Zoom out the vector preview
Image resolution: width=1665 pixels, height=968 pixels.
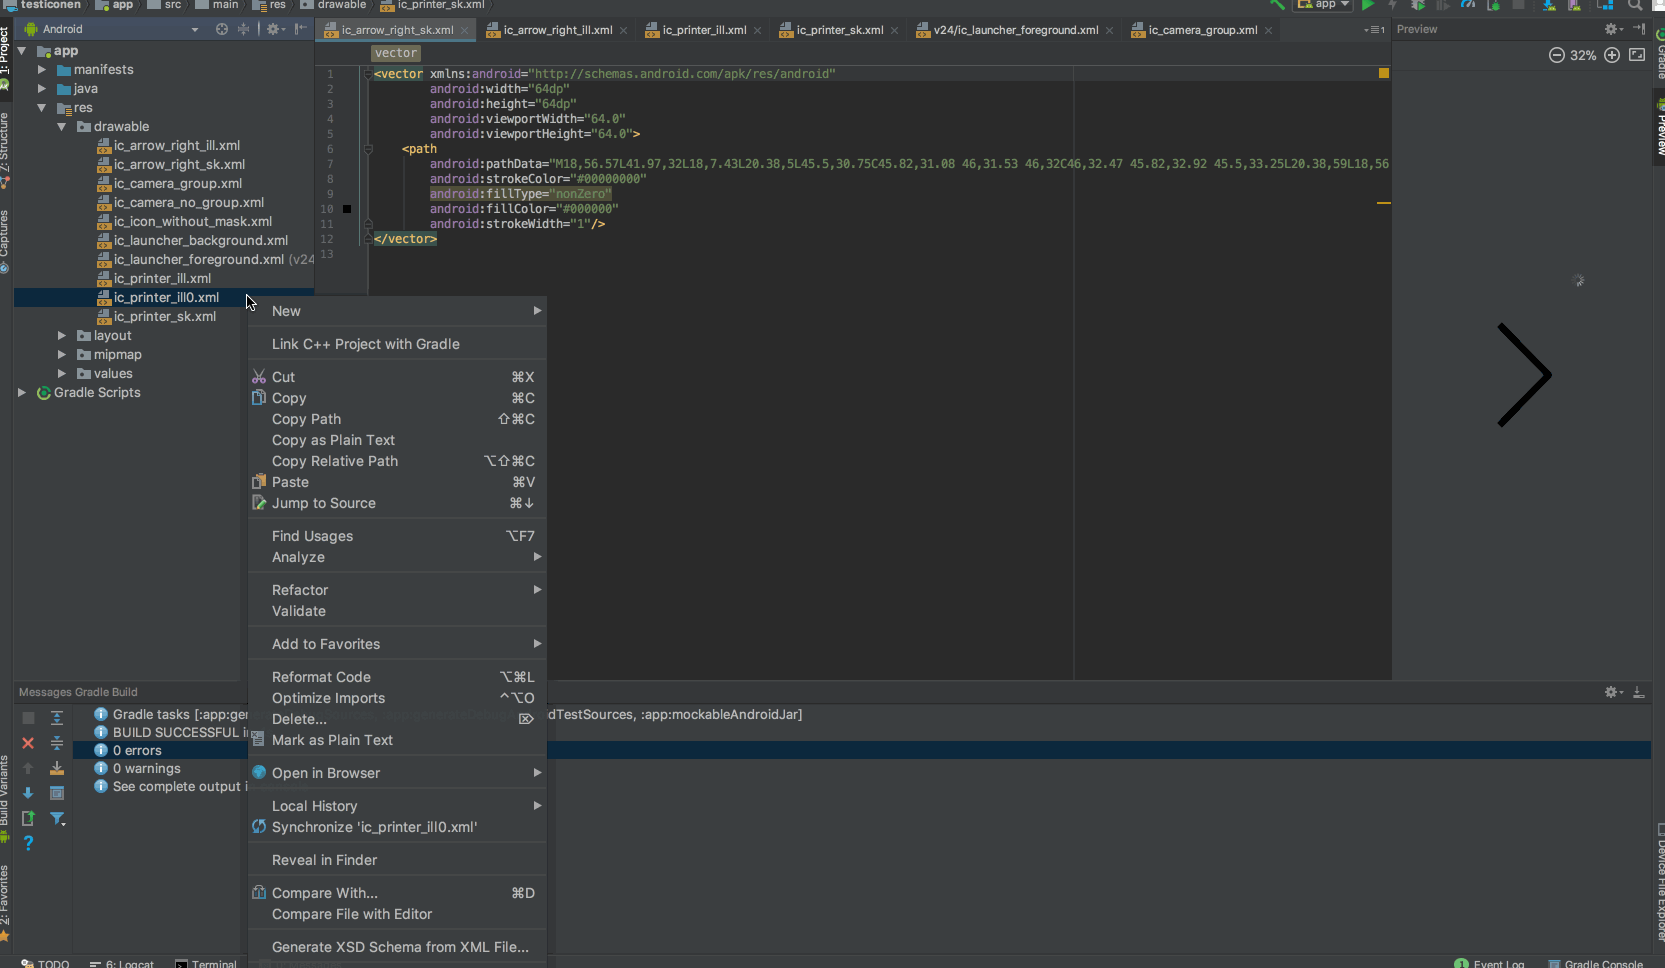coord(1556,55)
